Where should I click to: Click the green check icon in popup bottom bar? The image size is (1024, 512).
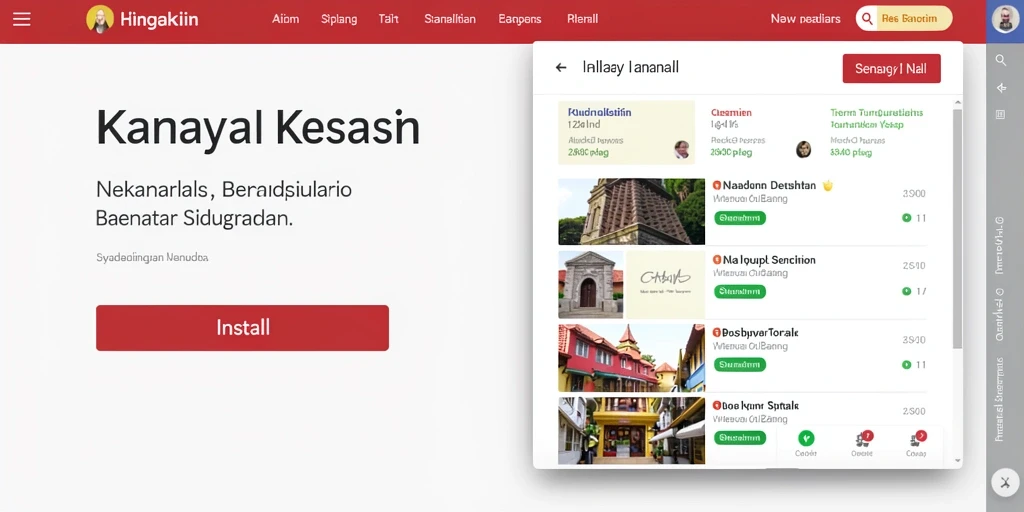[x=806, y=438]
